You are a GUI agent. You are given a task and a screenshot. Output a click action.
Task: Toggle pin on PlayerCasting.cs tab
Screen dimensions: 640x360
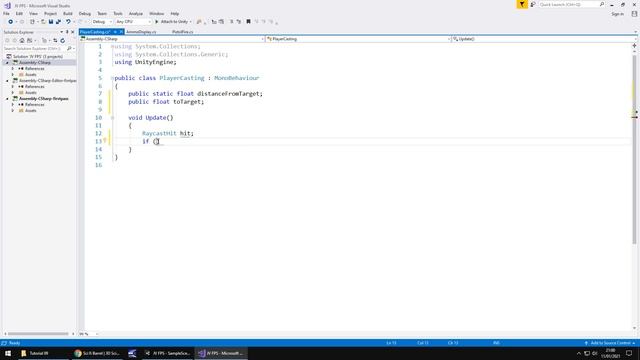[x=116, y=32]
